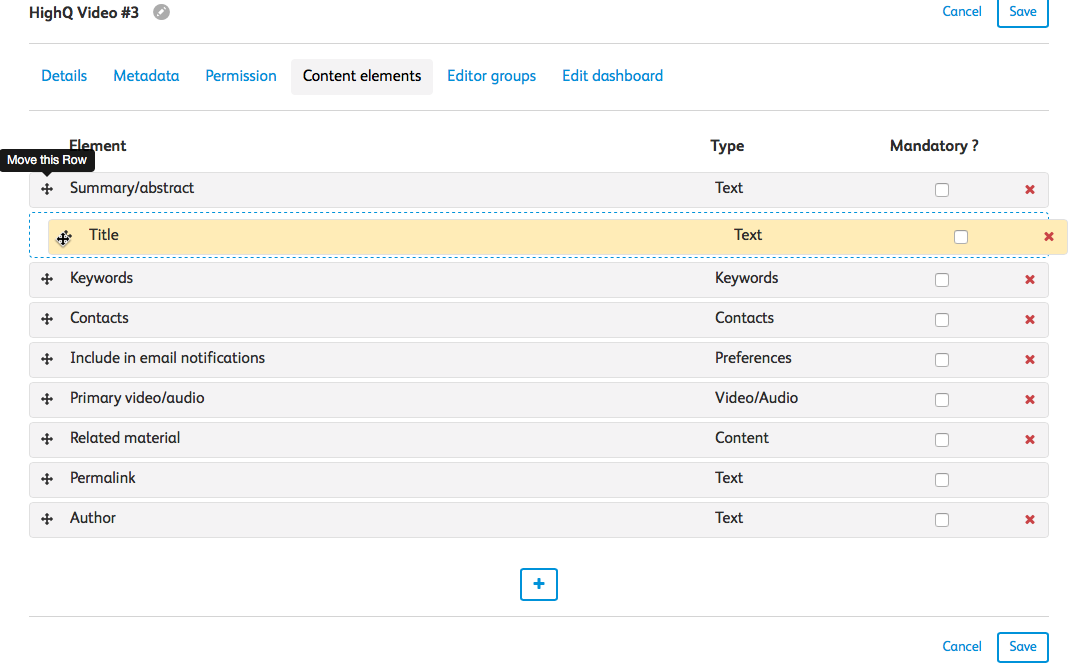Click the move handle for Summary/abstract row
The width and height of the screenshot is (1071, 667).
click(x=47, y=189)
